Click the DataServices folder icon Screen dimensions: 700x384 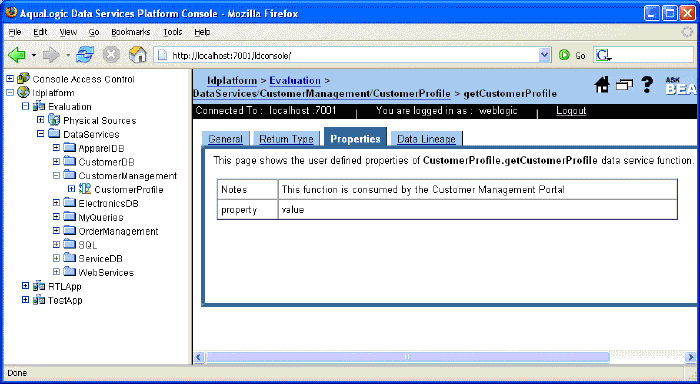54,134
